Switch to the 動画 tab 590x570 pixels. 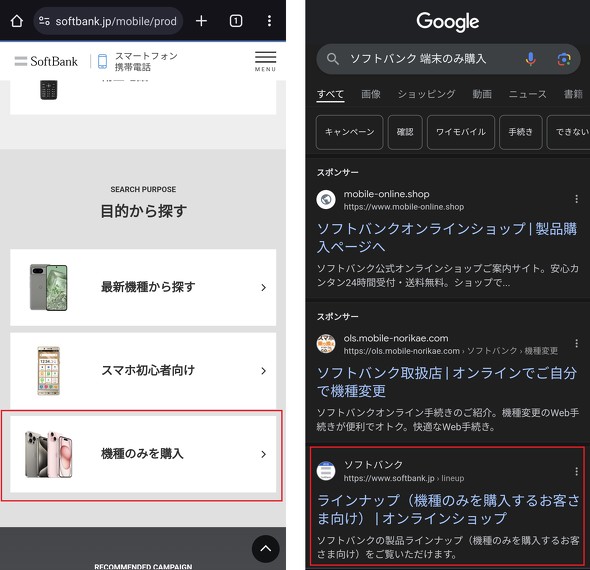482,94
